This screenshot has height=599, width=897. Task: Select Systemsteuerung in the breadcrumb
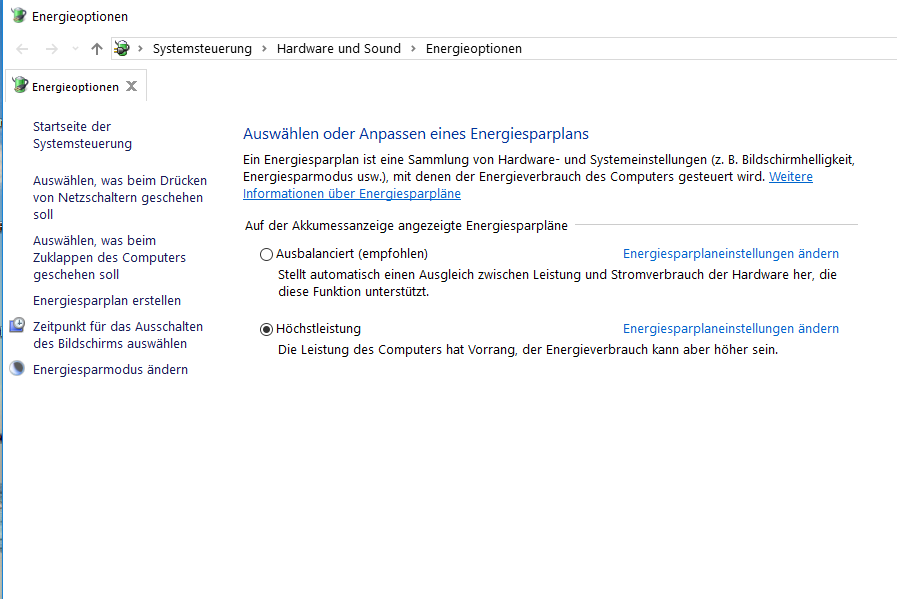click(x=202, y=49)
